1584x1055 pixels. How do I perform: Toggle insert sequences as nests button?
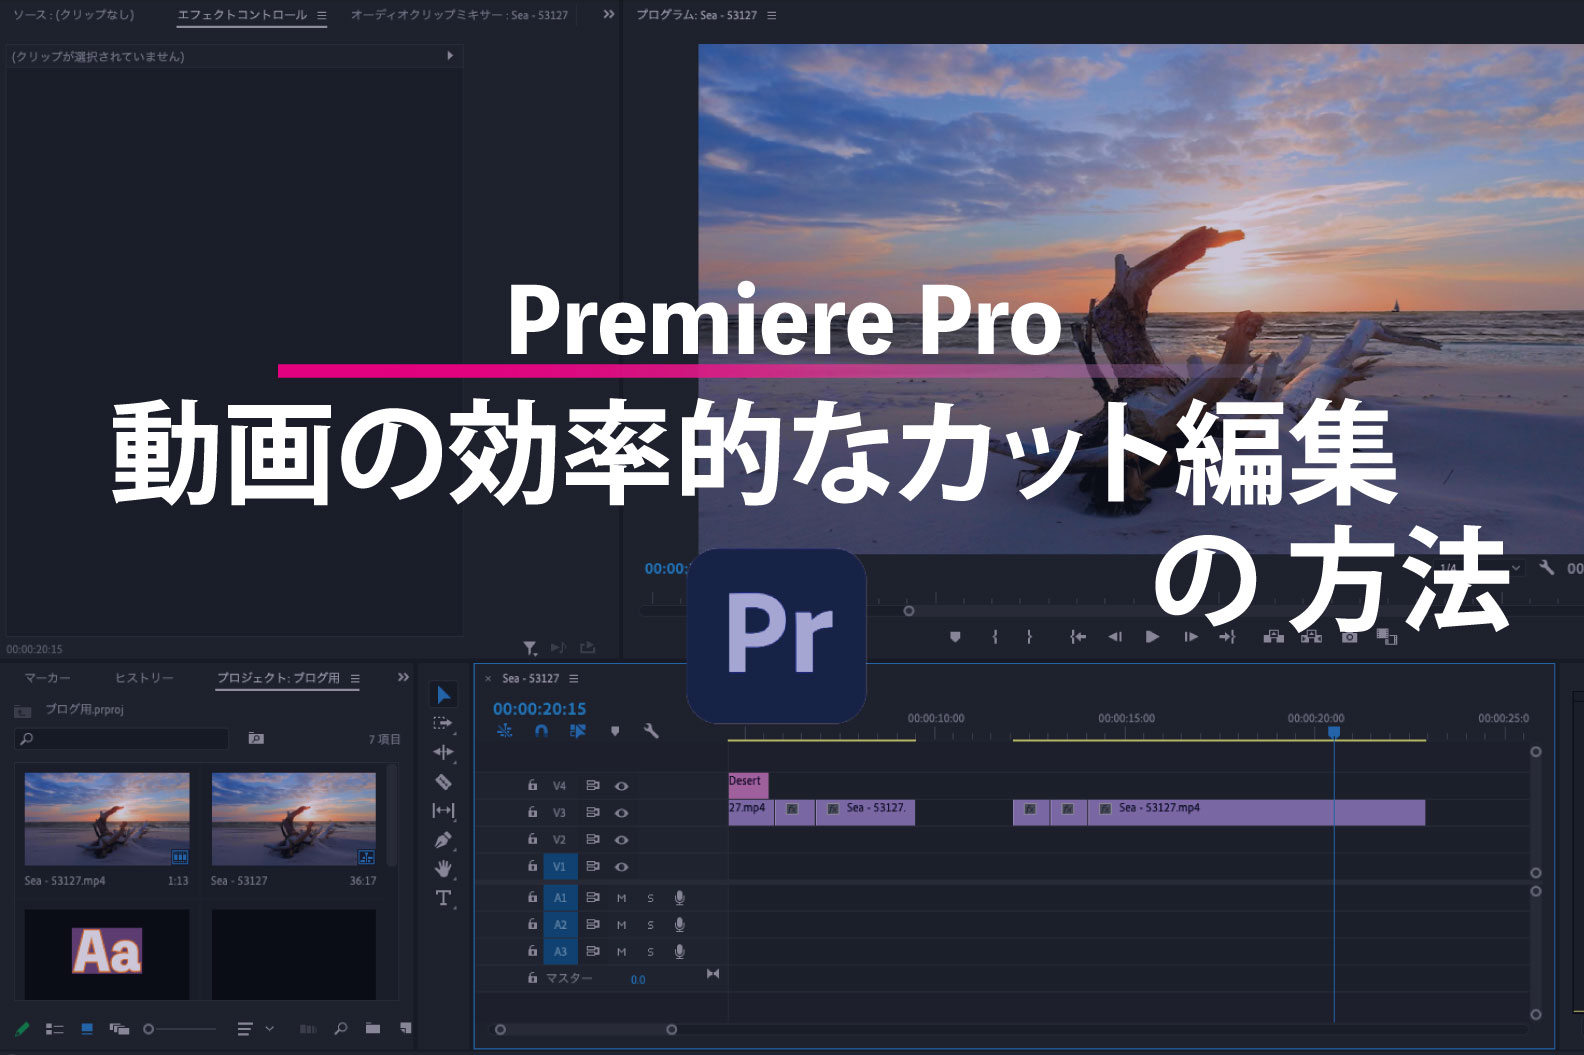coord(505,731)
